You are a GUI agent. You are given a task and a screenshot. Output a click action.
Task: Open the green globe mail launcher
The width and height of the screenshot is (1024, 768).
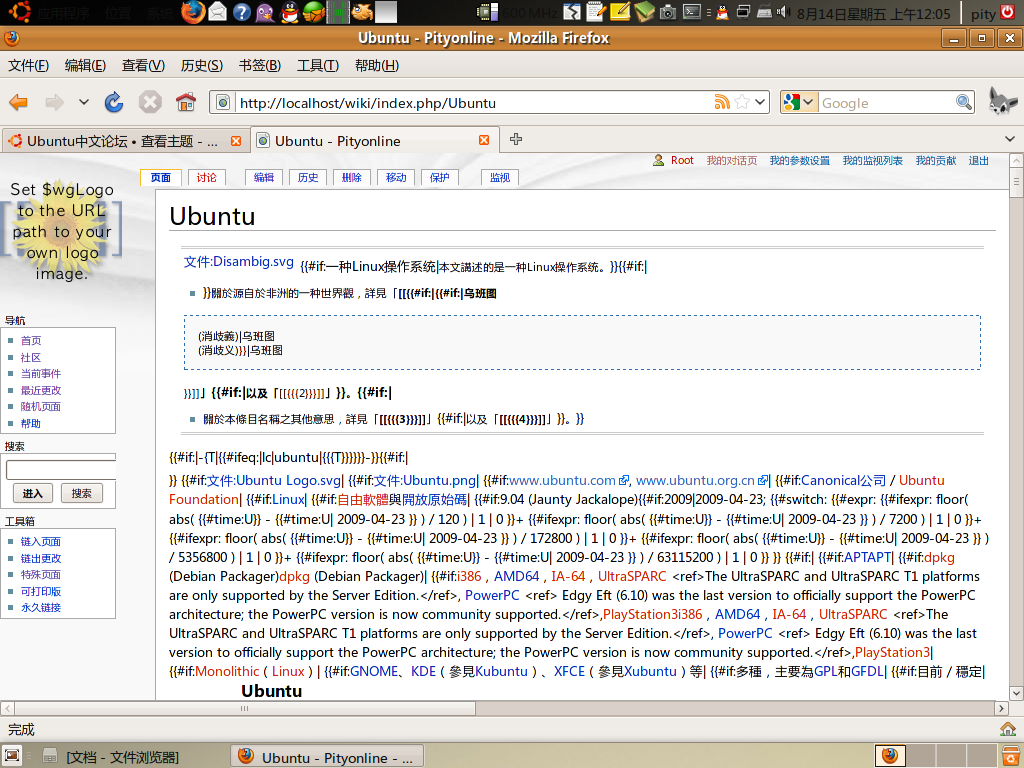[x=313, y=12]
